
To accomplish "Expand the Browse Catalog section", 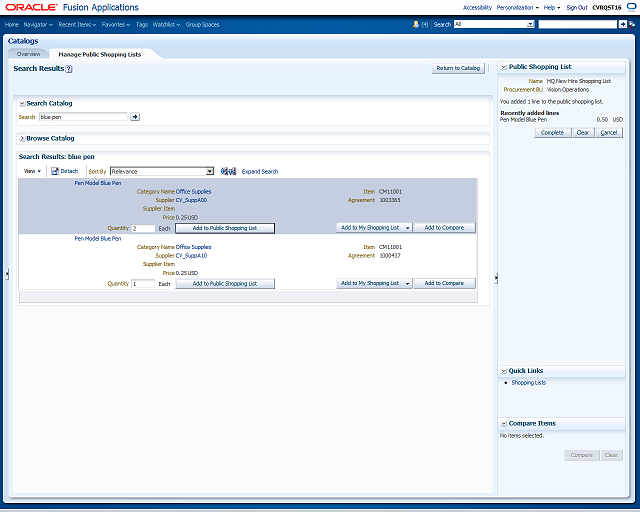I will (x=22, y=139).
